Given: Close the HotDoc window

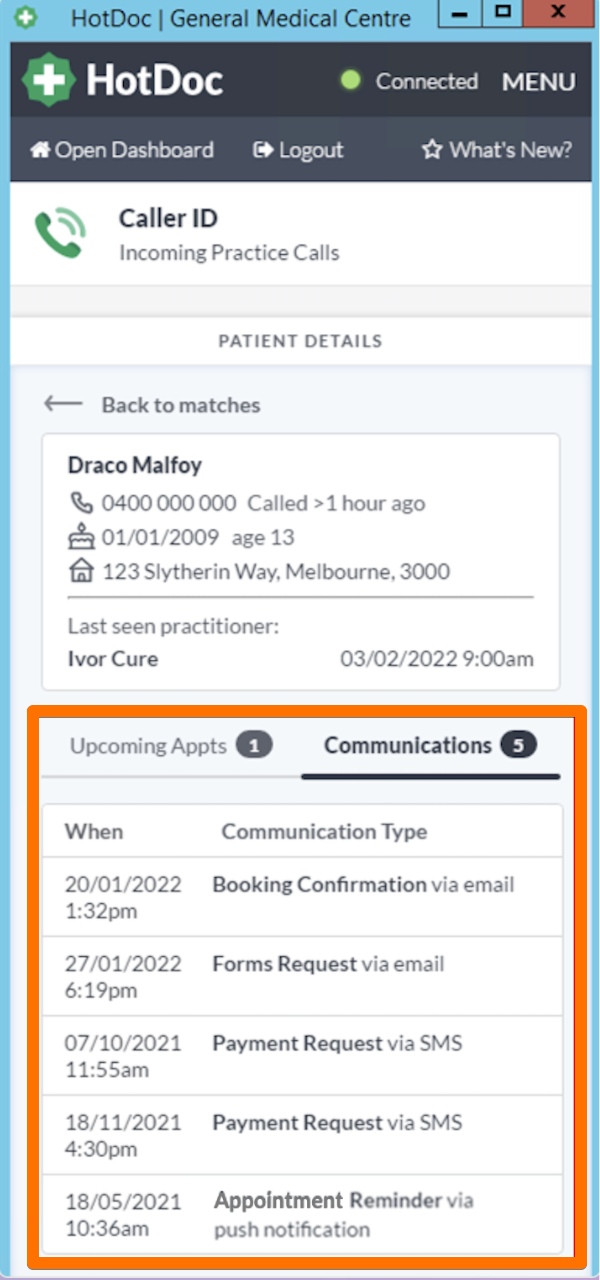Looking at the screenshot, I should [559, 14].
